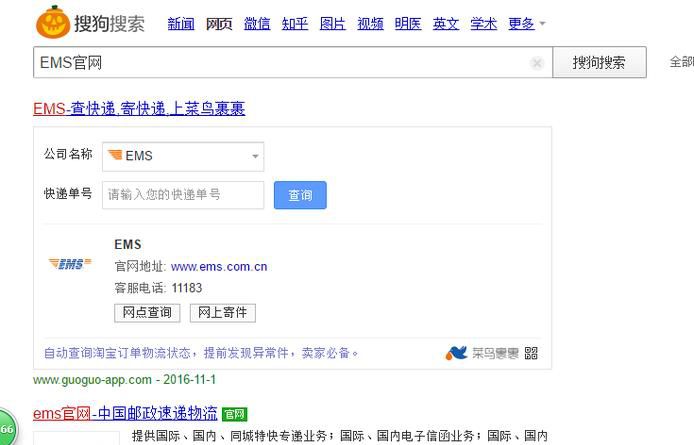
Task: Focus the 快递单号 tracking number input field
Action: click(183, 195)
